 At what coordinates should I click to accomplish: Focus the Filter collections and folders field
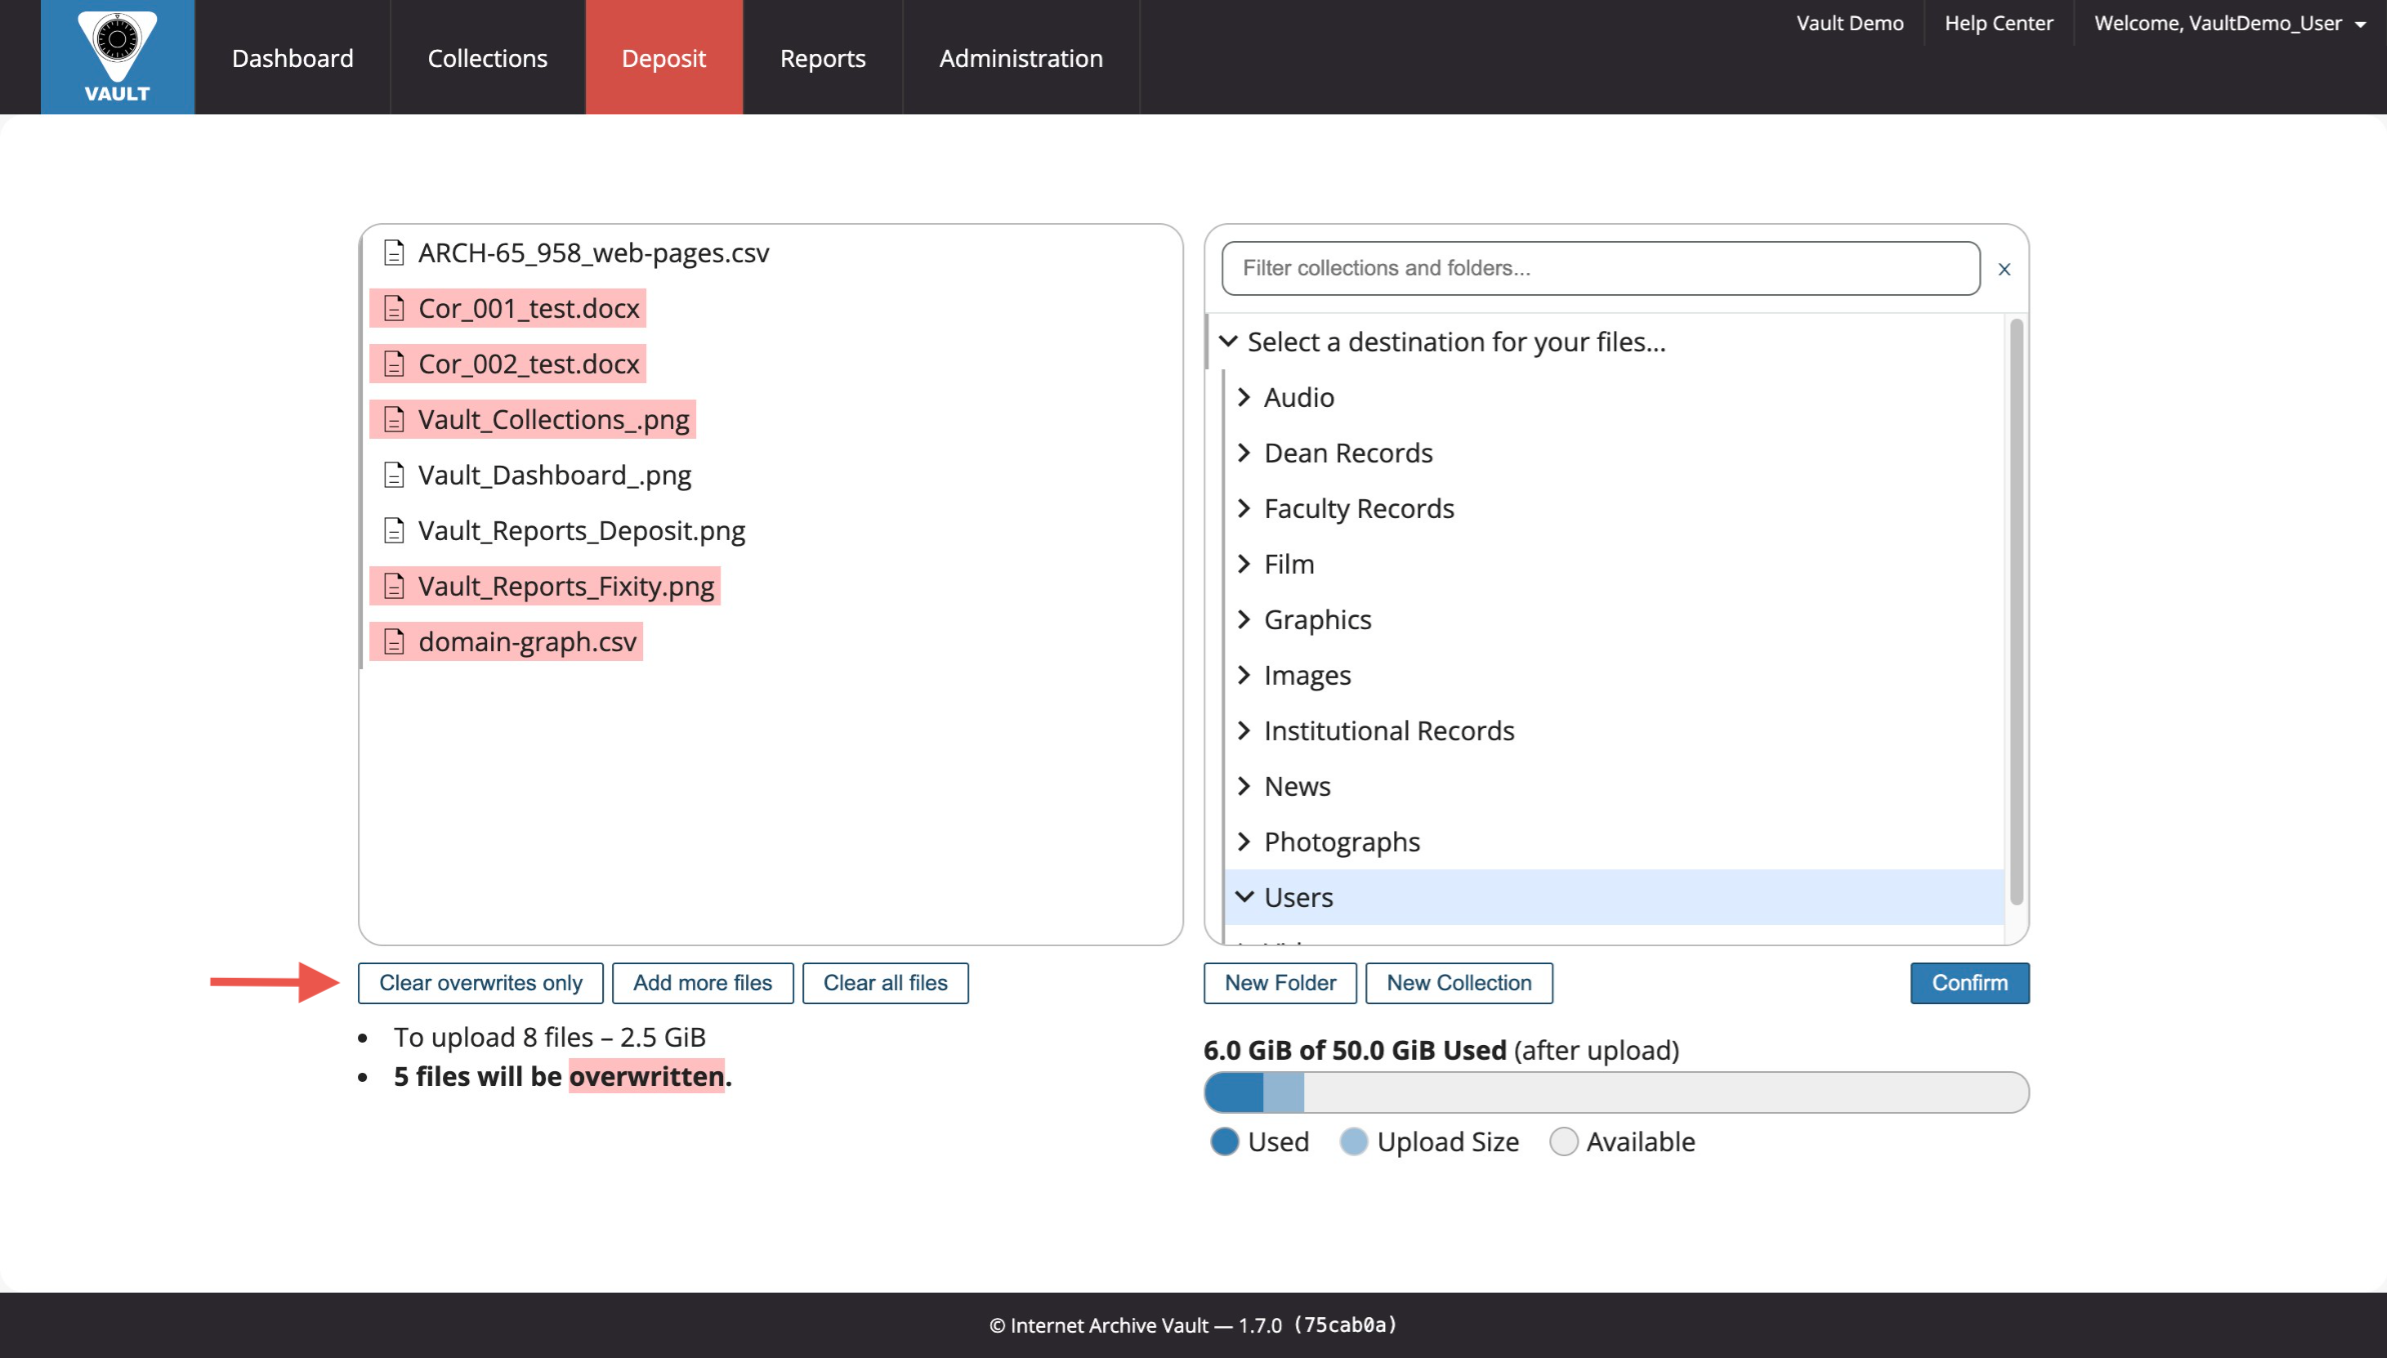(1600, 268)
